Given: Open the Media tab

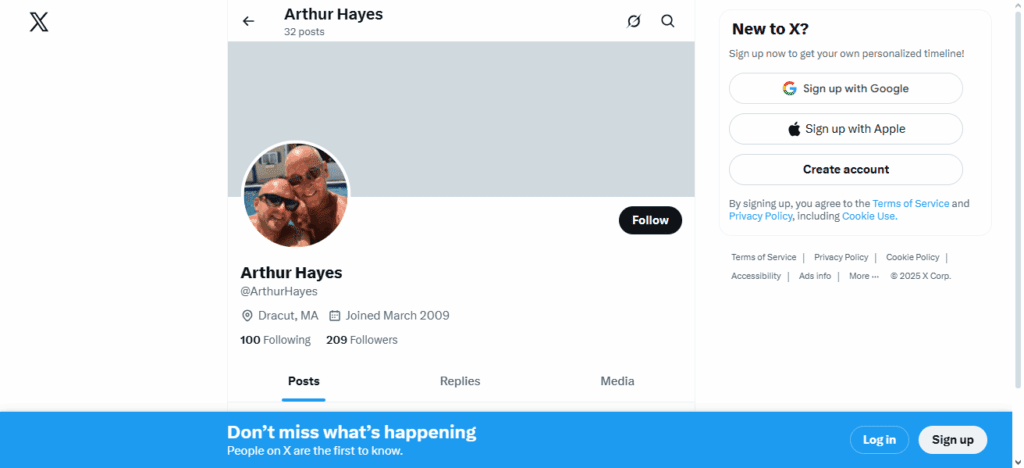Looking at the screenshot, I should point(617,381).
